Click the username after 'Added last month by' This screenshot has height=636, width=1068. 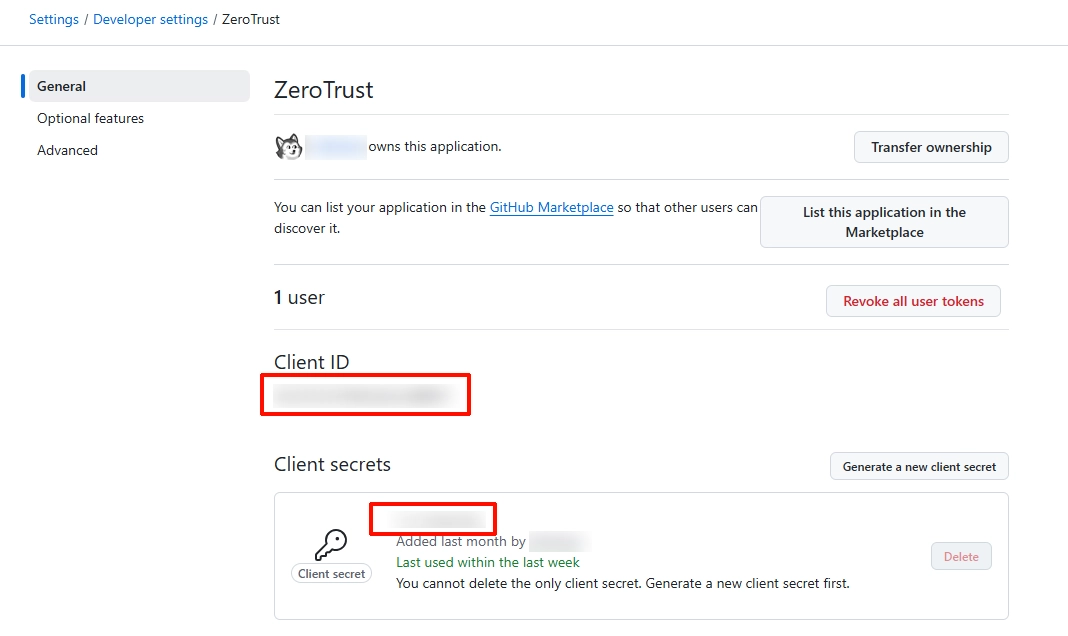tap(559, 542)
